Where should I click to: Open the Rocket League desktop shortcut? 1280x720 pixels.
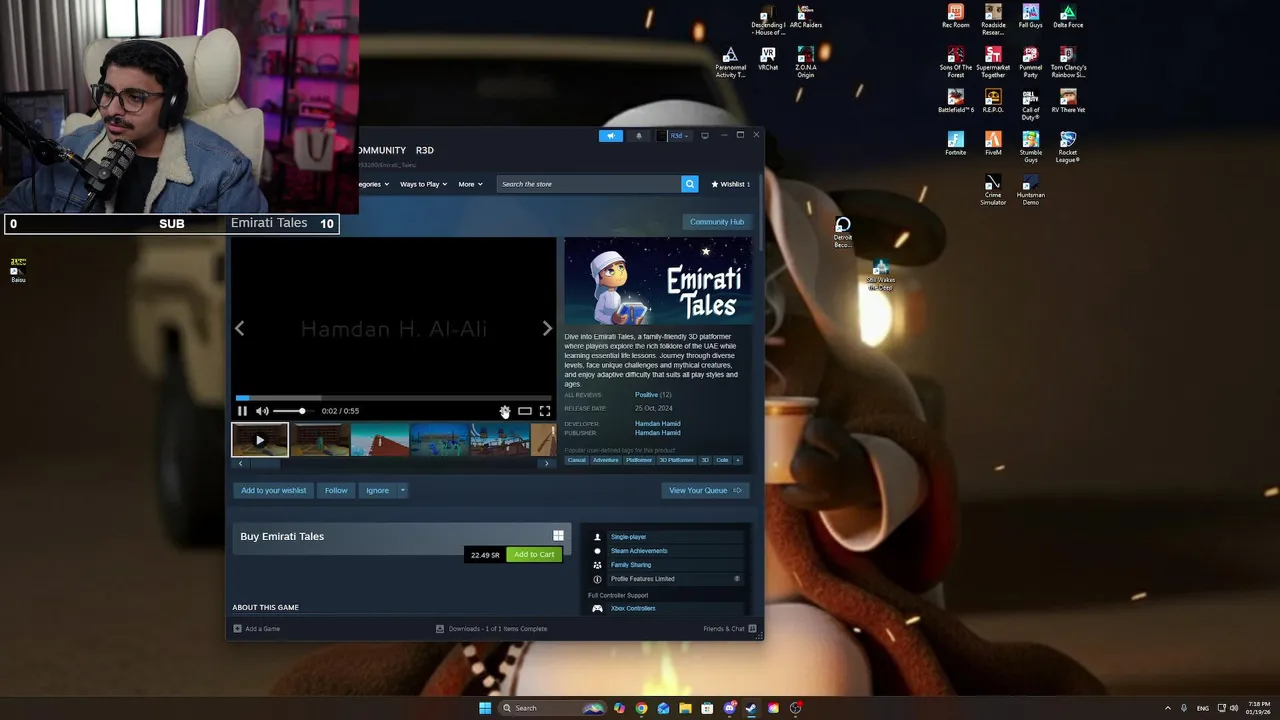pos(1068,147)
